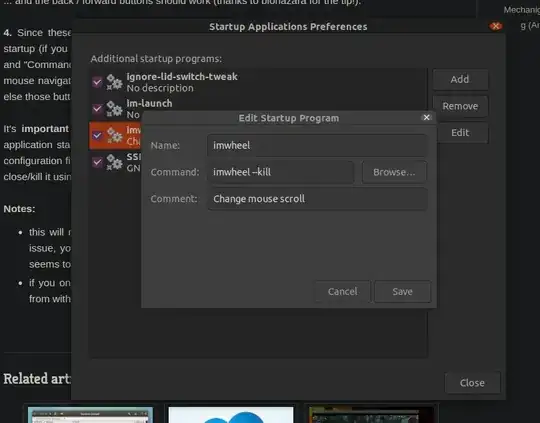Click the Command field with imwheel --kill

(281, 172)
